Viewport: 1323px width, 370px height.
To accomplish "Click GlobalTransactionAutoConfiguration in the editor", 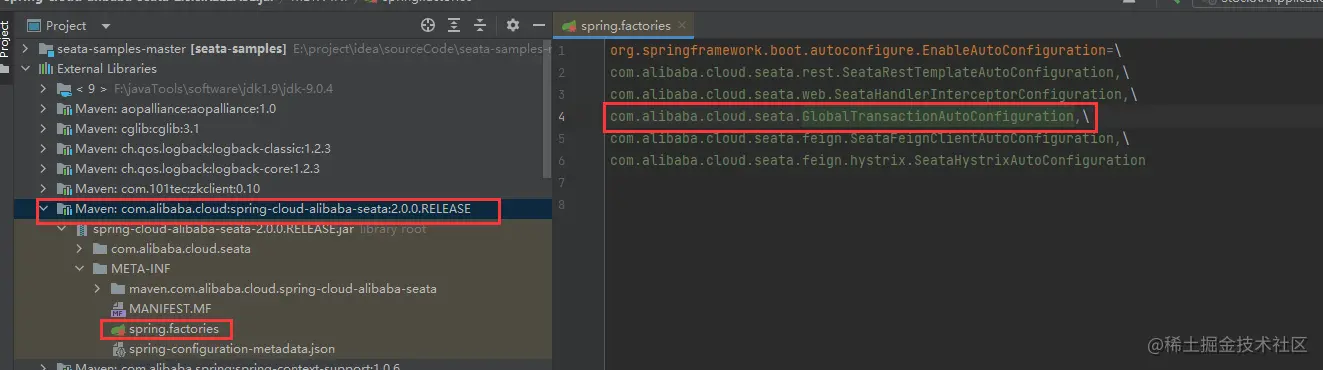I will coord(937,116).
